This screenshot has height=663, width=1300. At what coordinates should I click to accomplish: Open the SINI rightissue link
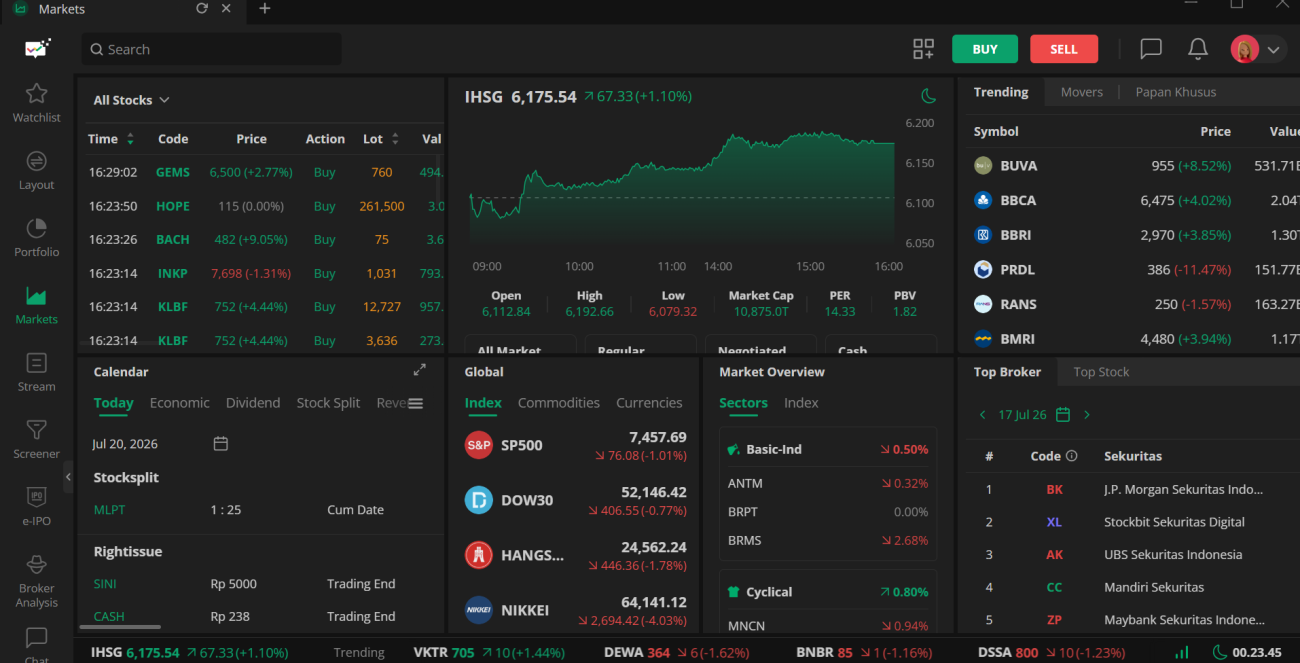click(x=105, y=584)
